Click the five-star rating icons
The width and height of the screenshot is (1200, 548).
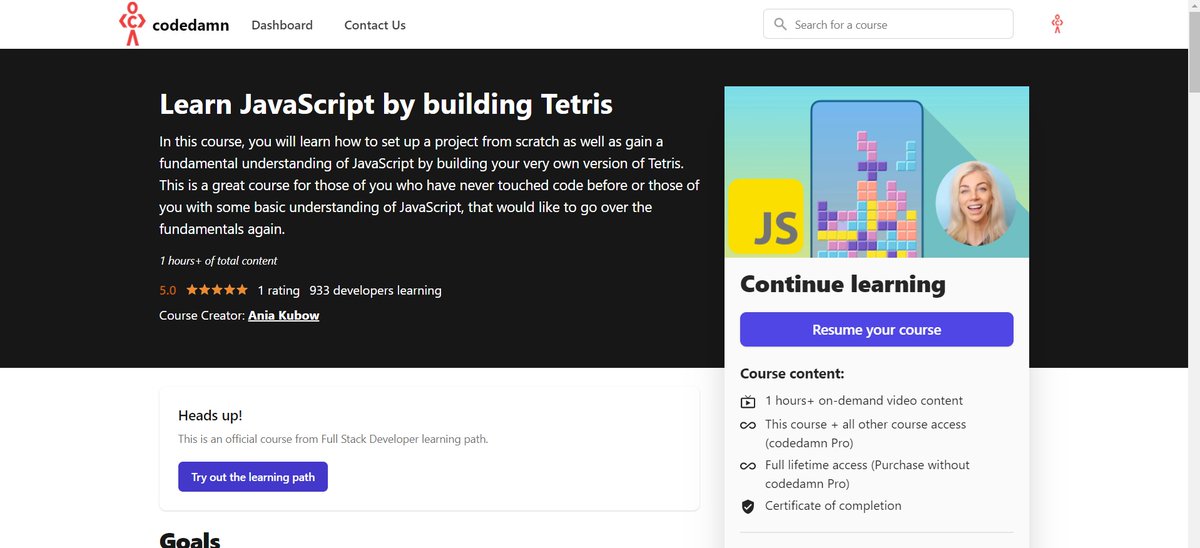coord(216,290)
